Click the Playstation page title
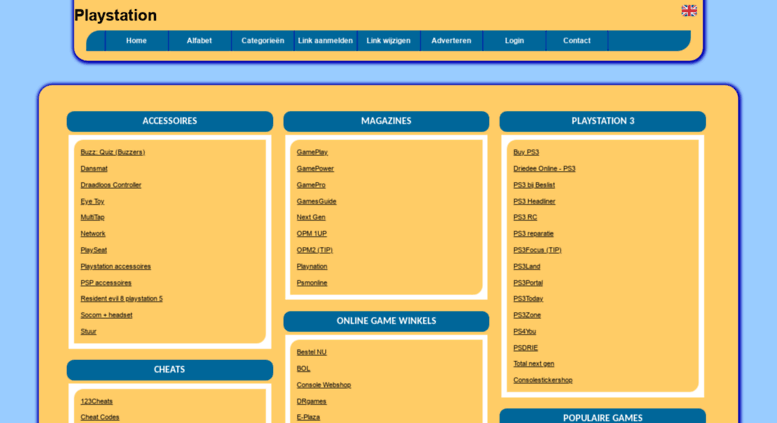This screenshot has width=777, height=423. [x=115, y=15]
